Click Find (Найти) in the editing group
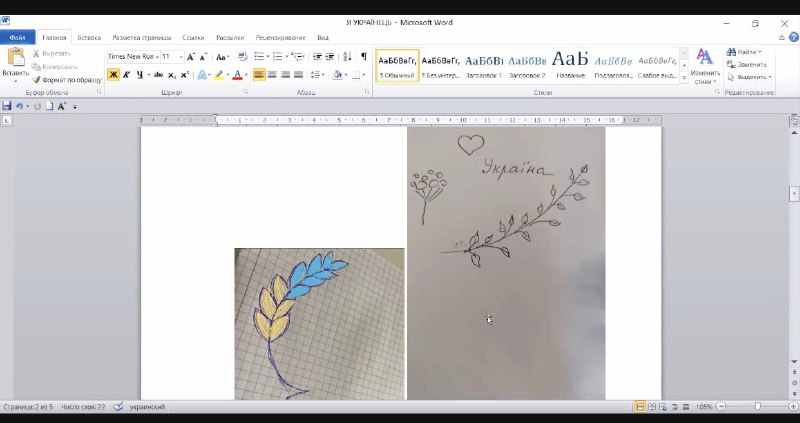The width and height of the screenshot is (800, 423). click(x=744, y=52)
